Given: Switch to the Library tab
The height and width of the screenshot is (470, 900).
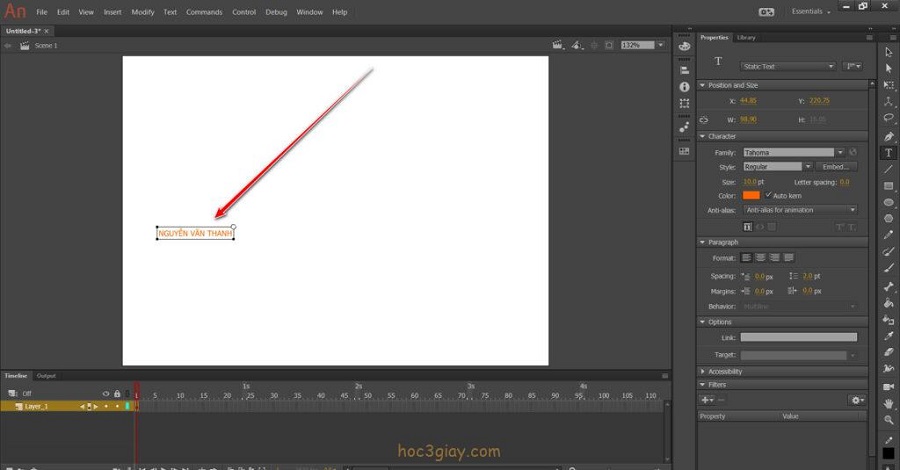Looking at the screenshot, I should tap(746, 37).
